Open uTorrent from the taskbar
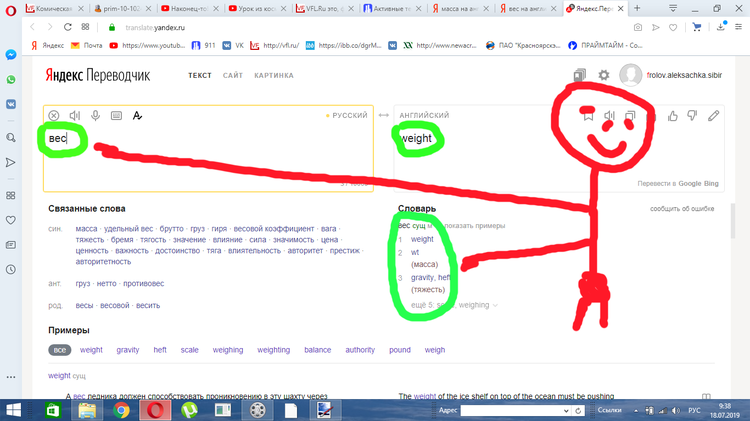This screenshot has height=421, width=750. coord(189,410)
